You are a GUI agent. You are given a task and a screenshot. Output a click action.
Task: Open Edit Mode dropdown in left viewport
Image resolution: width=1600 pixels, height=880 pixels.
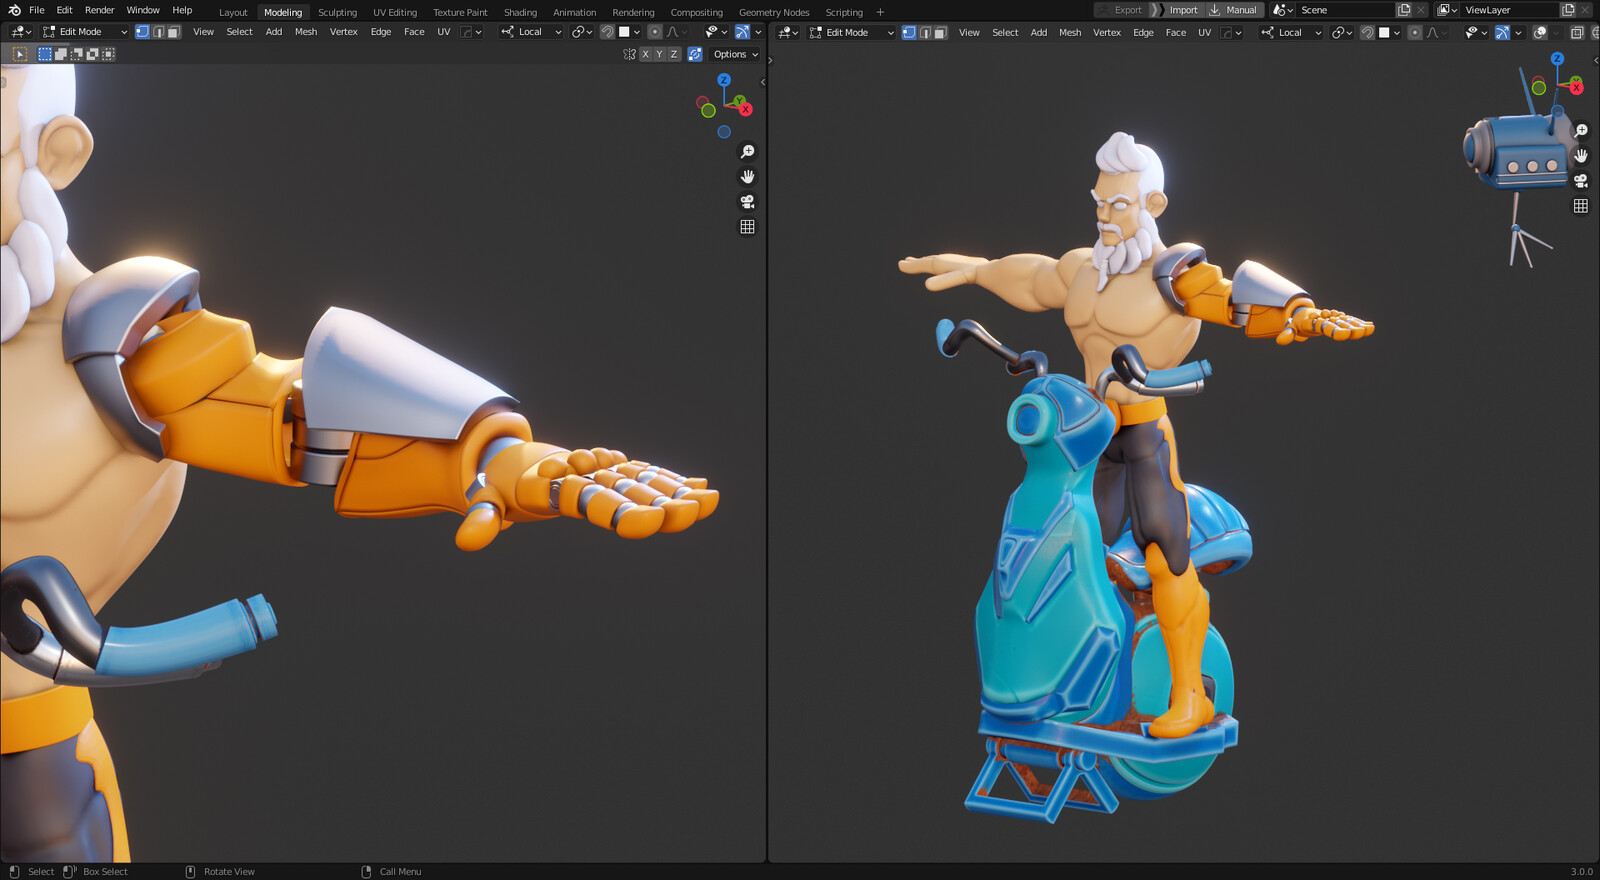[x=85, y=32]
